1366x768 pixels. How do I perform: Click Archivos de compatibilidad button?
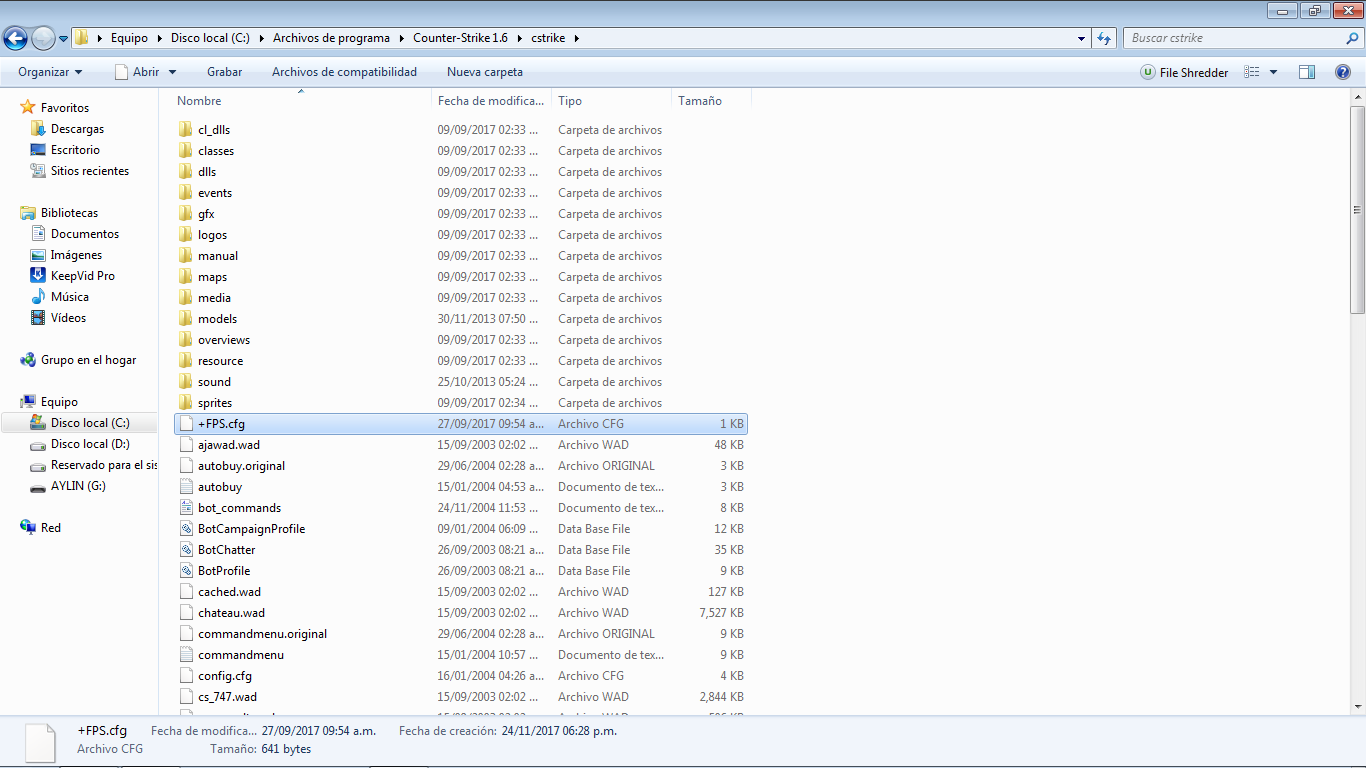pyautogui.click(x=344, y=72)
